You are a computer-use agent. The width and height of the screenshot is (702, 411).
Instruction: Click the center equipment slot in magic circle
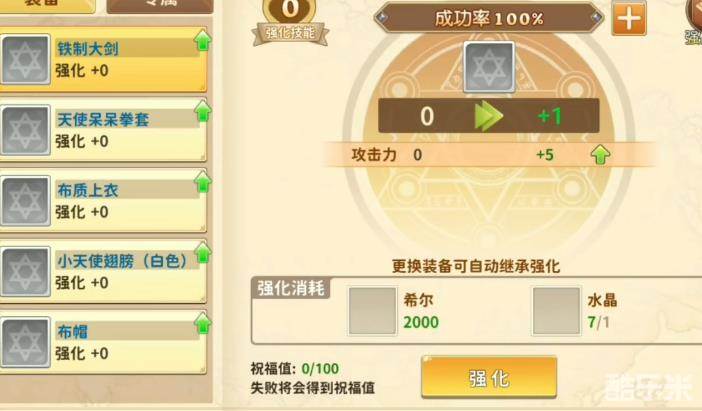(x=489, y=67)
